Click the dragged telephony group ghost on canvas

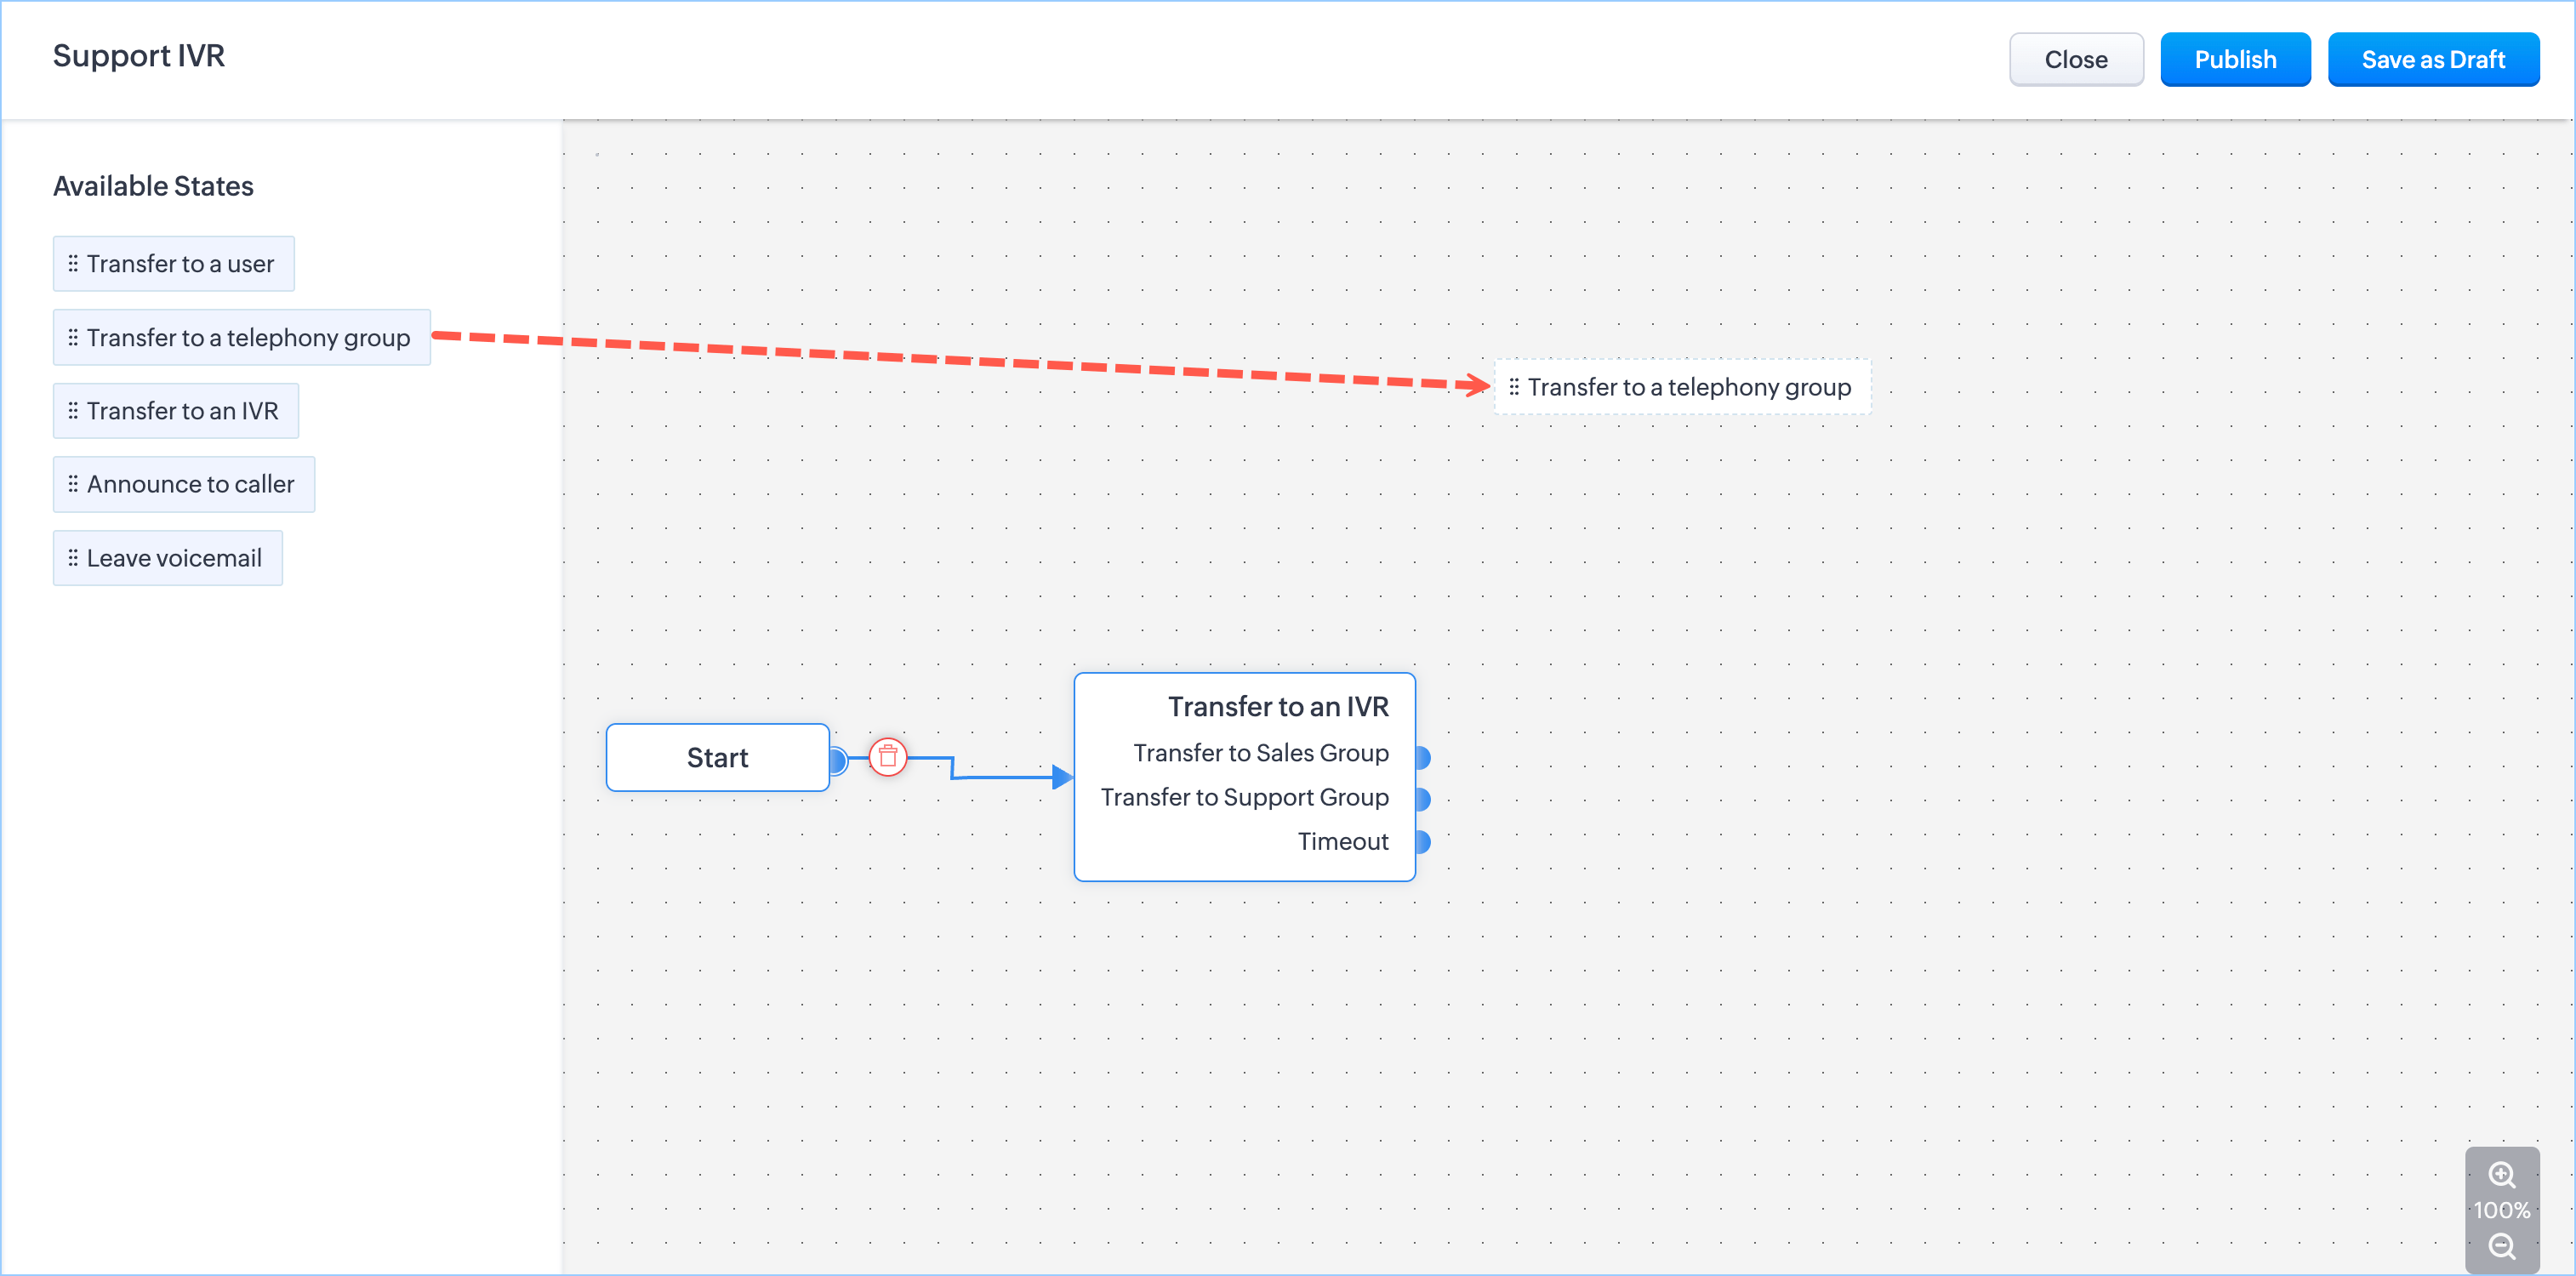[x=1682, y=387]
